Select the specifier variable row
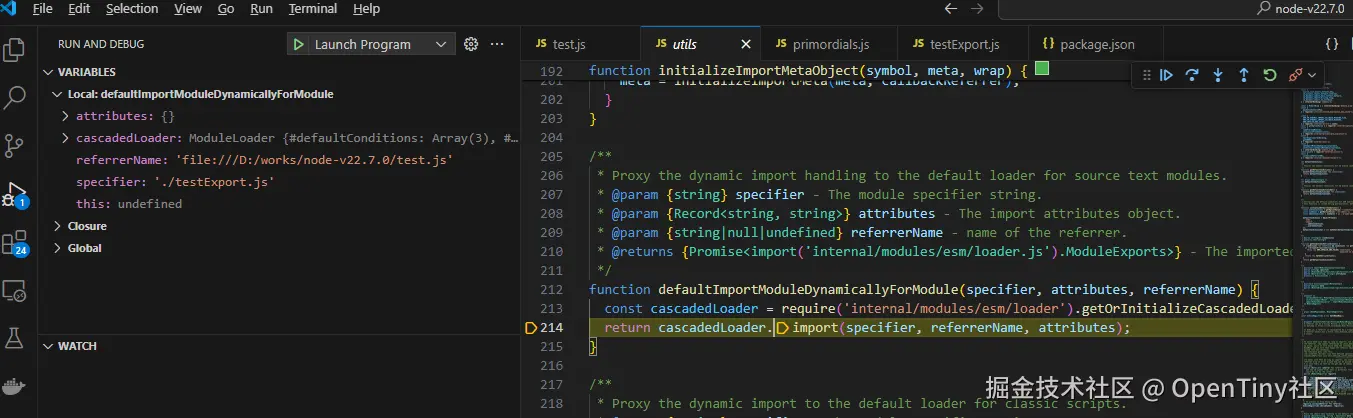 pyautogui.click(x=279, y=182)
